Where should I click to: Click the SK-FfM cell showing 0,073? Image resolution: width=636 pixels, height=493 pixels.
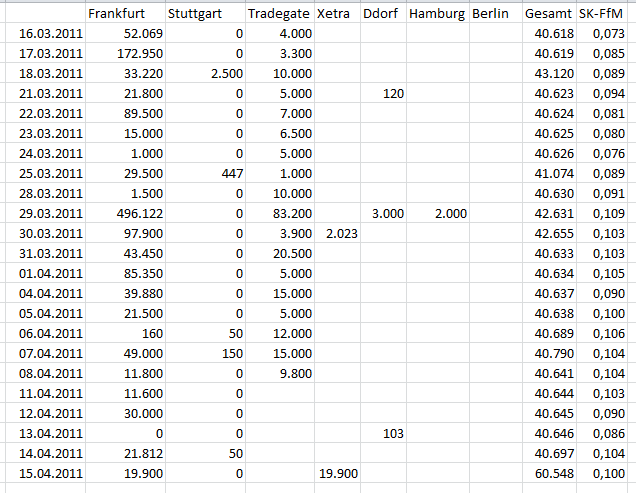pos(607,34)
